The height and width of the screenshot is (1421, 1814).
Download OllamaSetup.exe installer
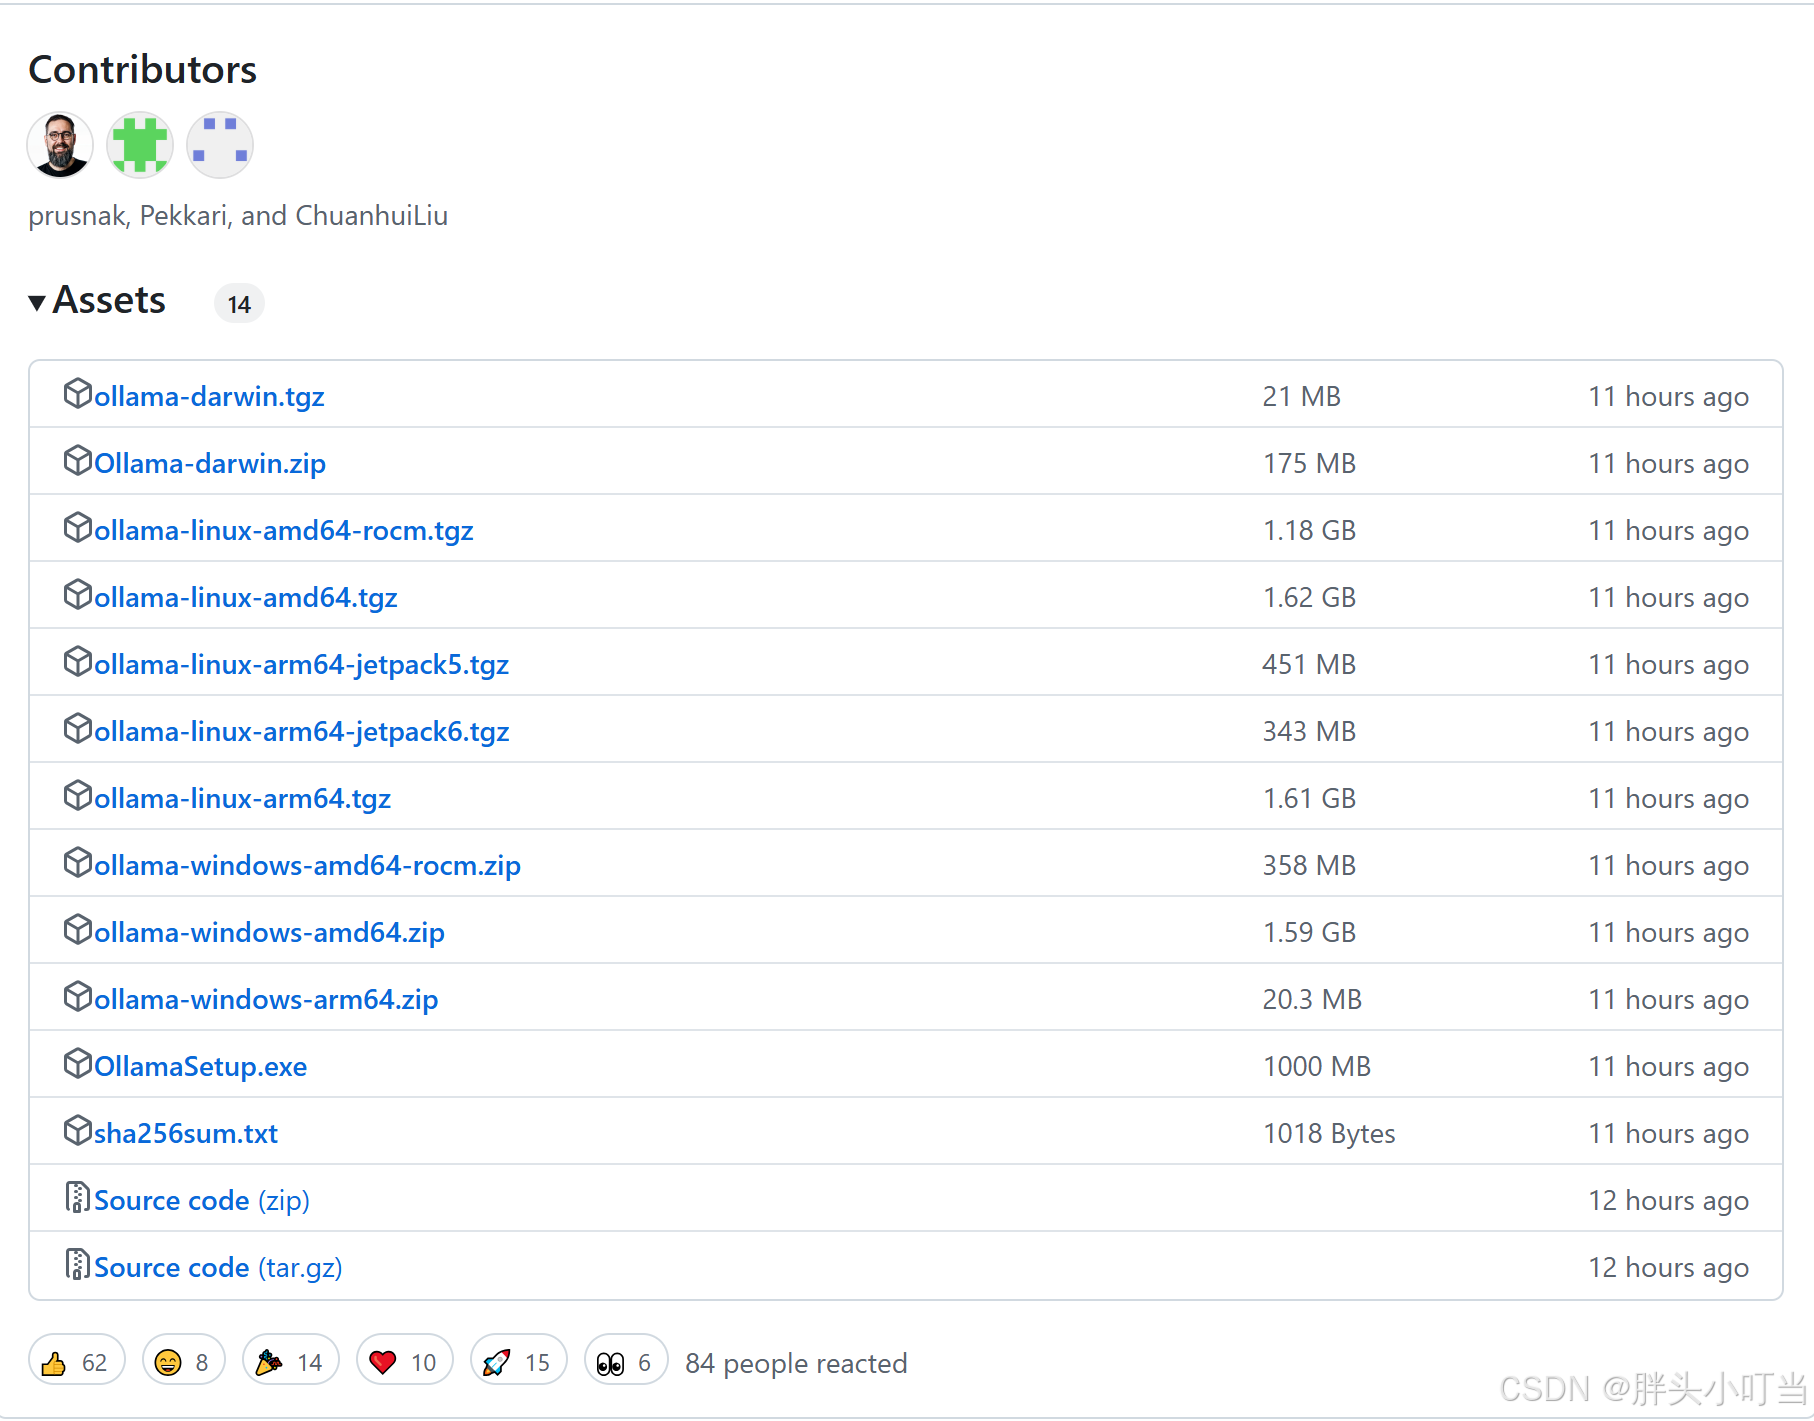[x=201, y=1066]
